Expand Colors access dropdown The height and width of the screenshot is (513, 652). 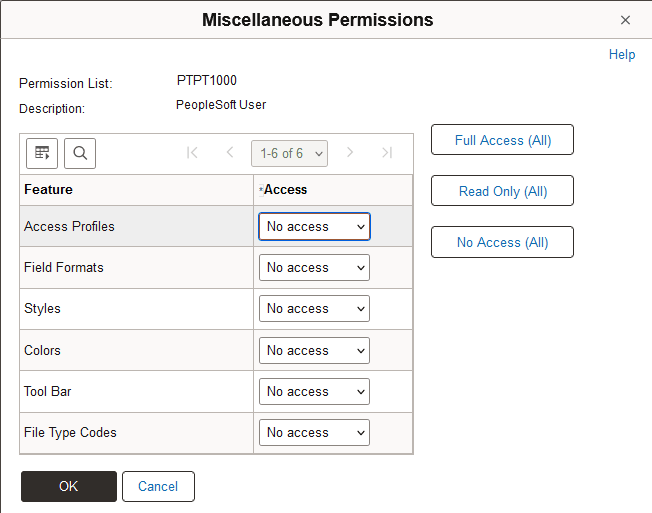coord(314,351)
